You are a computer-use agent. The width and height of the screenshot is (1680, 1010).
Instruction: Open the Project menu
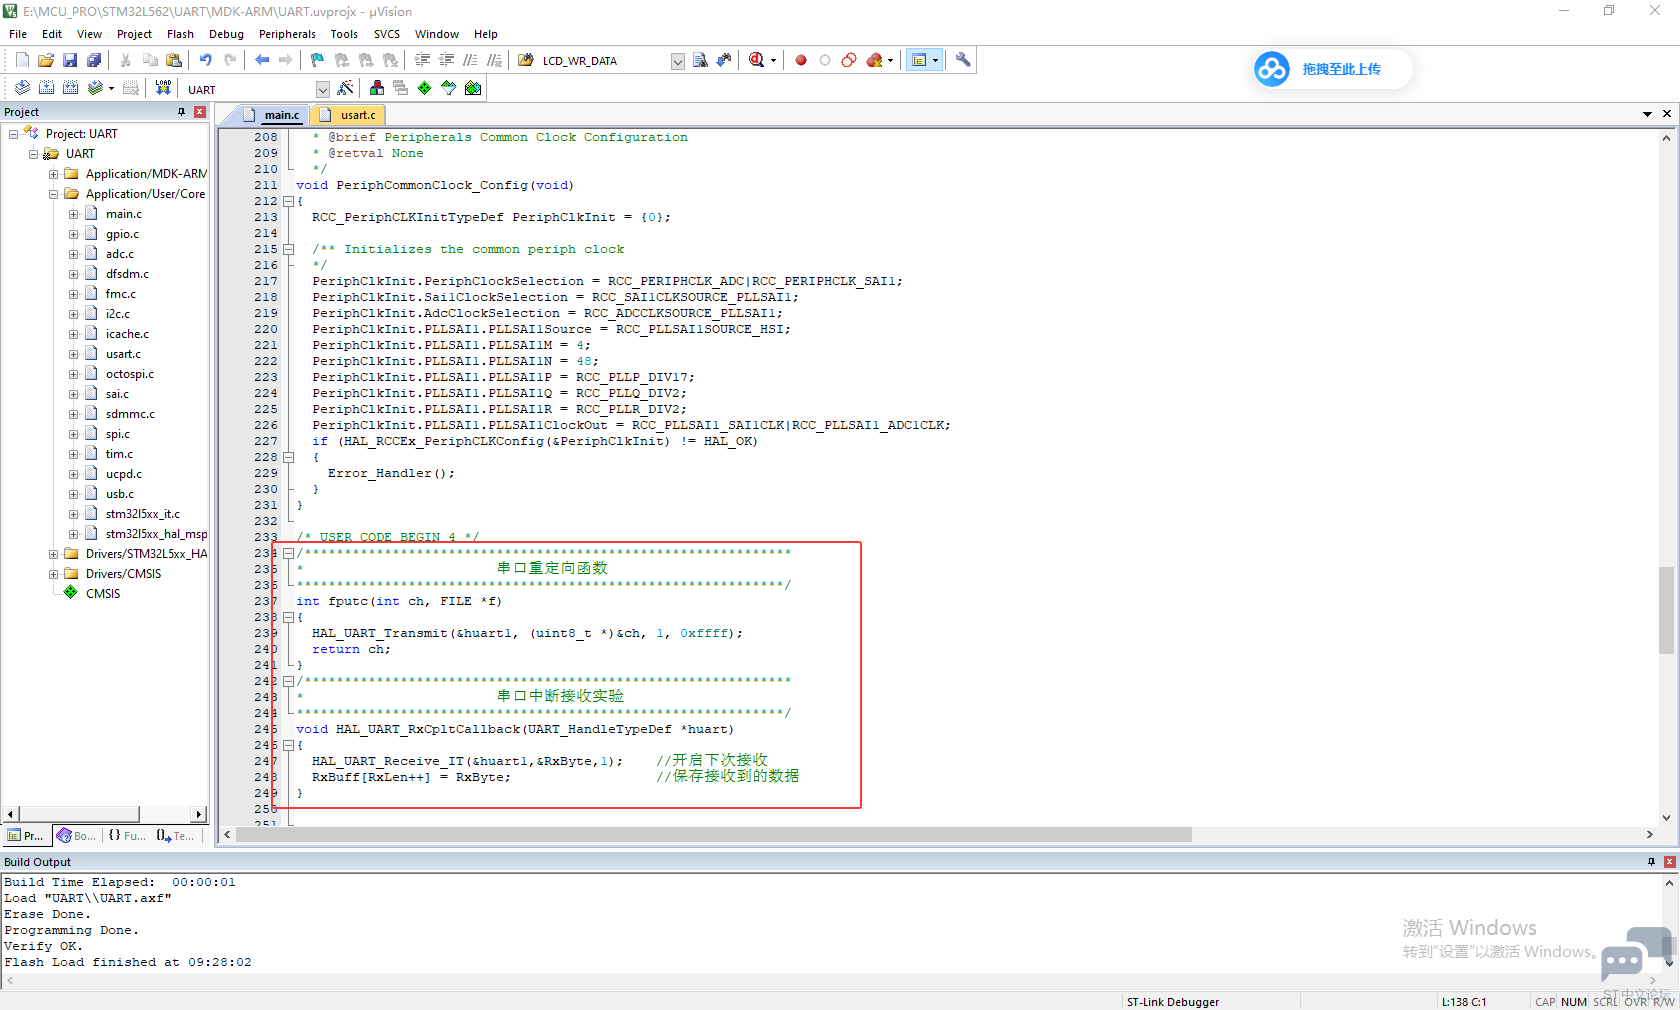(134, 34)
